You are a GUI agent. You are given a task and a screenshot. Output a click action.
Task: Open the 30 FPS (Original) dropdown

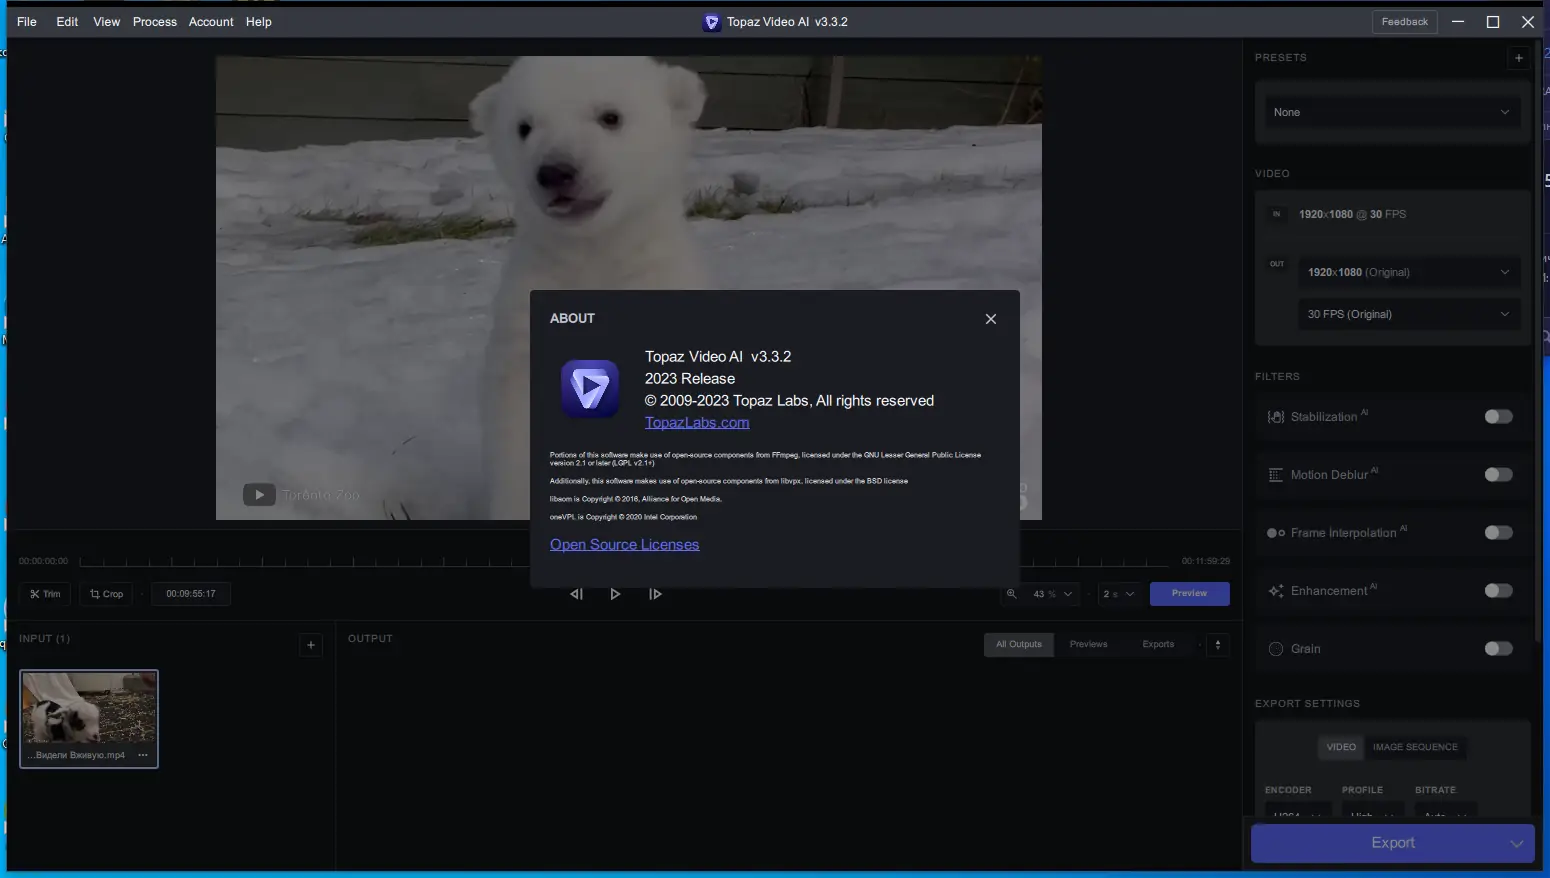1408,314
